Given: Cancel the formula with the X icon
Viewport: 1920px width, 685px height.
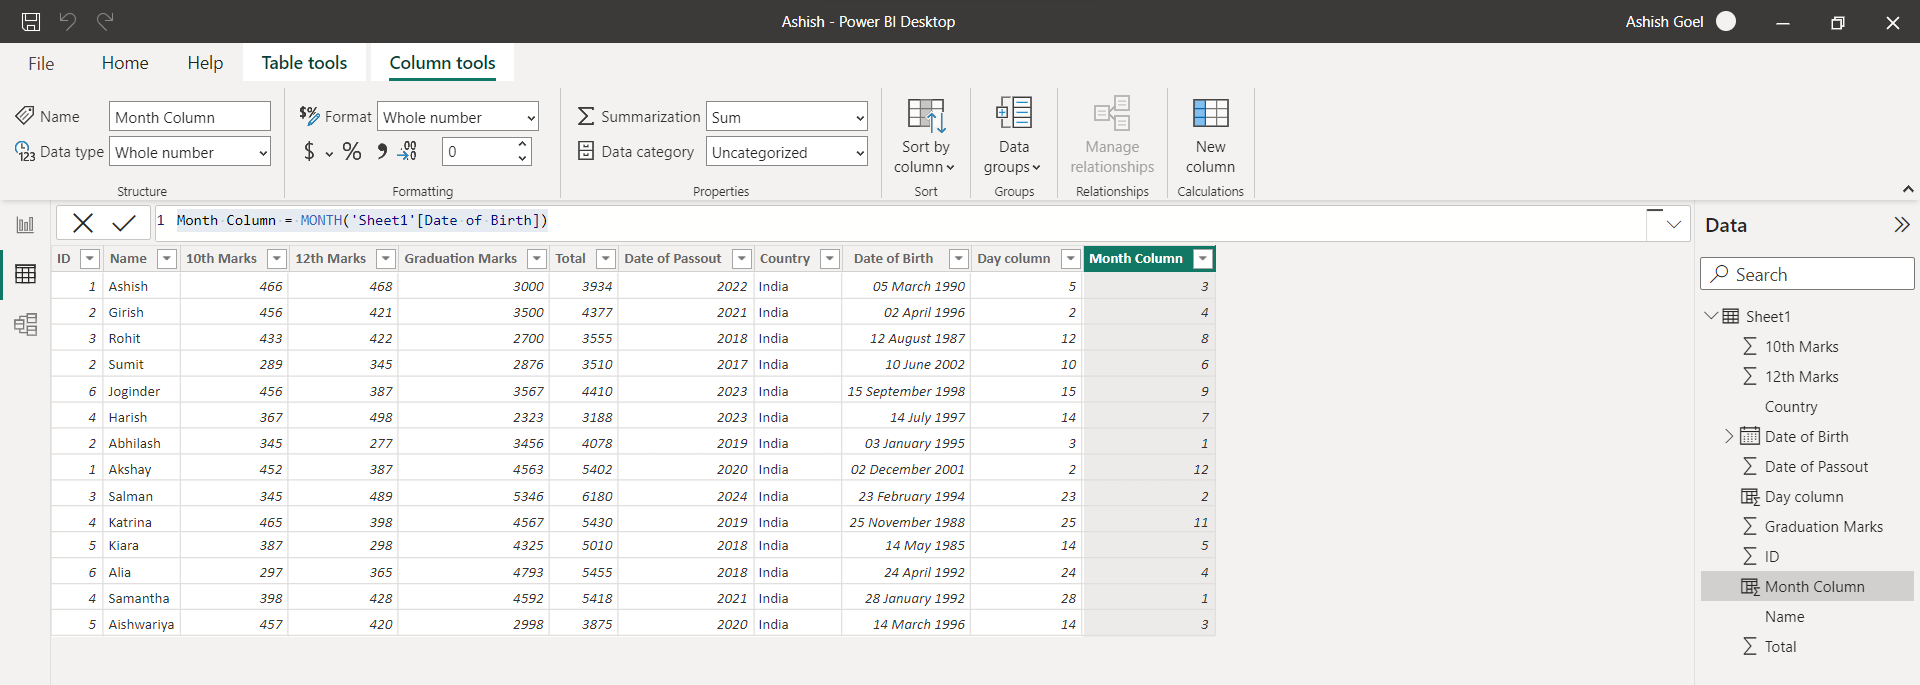Looking at the screenshot, I should pyautogui.click(x=83, y=223).
